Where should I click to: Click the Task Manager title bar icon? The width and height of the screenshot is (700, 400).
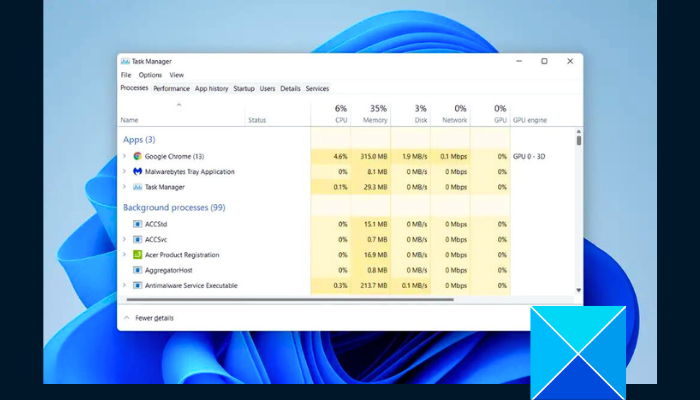[x=125, y=62]
